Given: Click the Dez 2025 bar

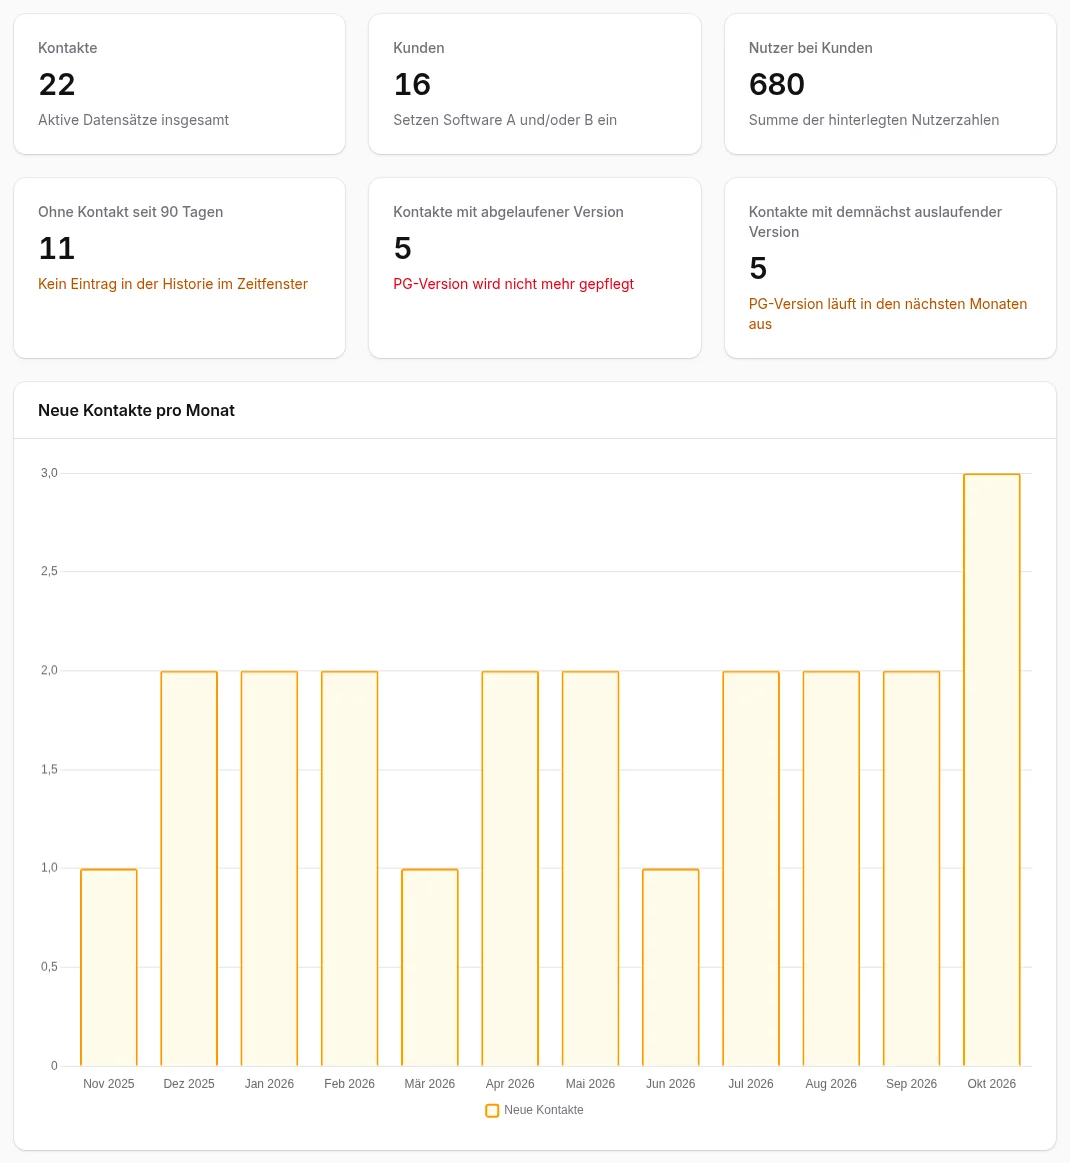Looking at the screenshot, I should point(189,869).
